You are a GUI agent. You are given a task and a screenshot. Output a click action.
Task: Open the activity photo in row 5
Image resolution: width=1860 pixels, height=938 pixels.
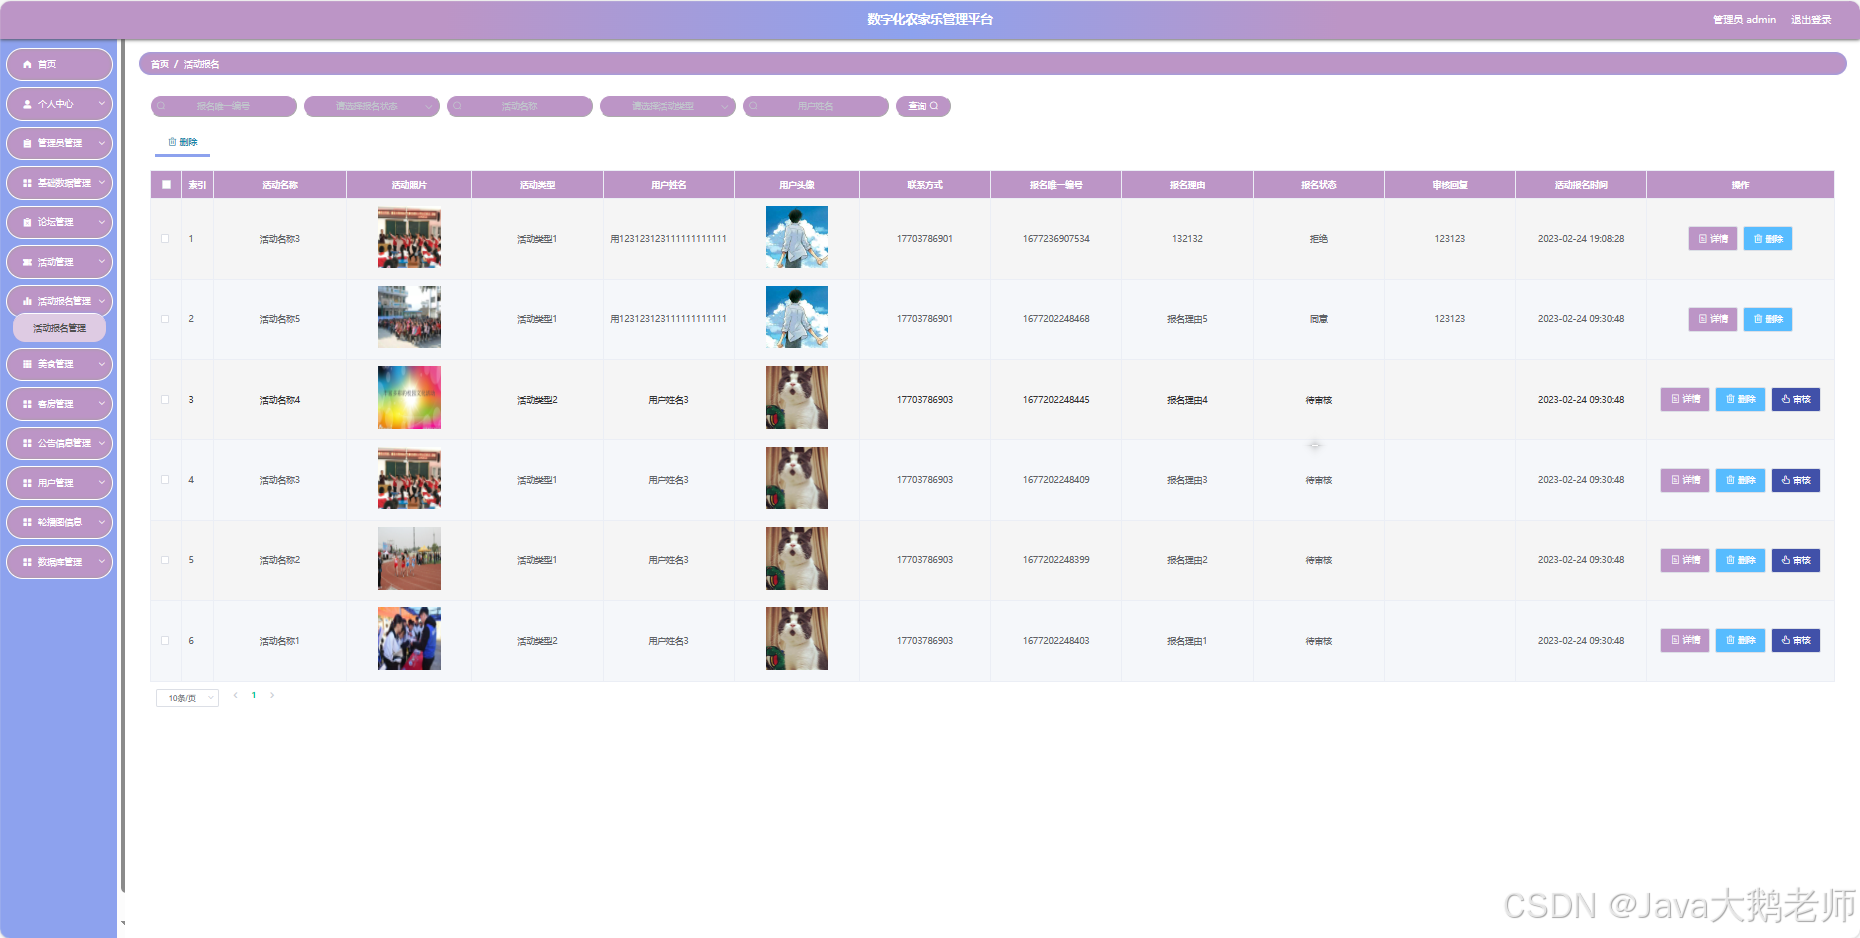point(409,558)
